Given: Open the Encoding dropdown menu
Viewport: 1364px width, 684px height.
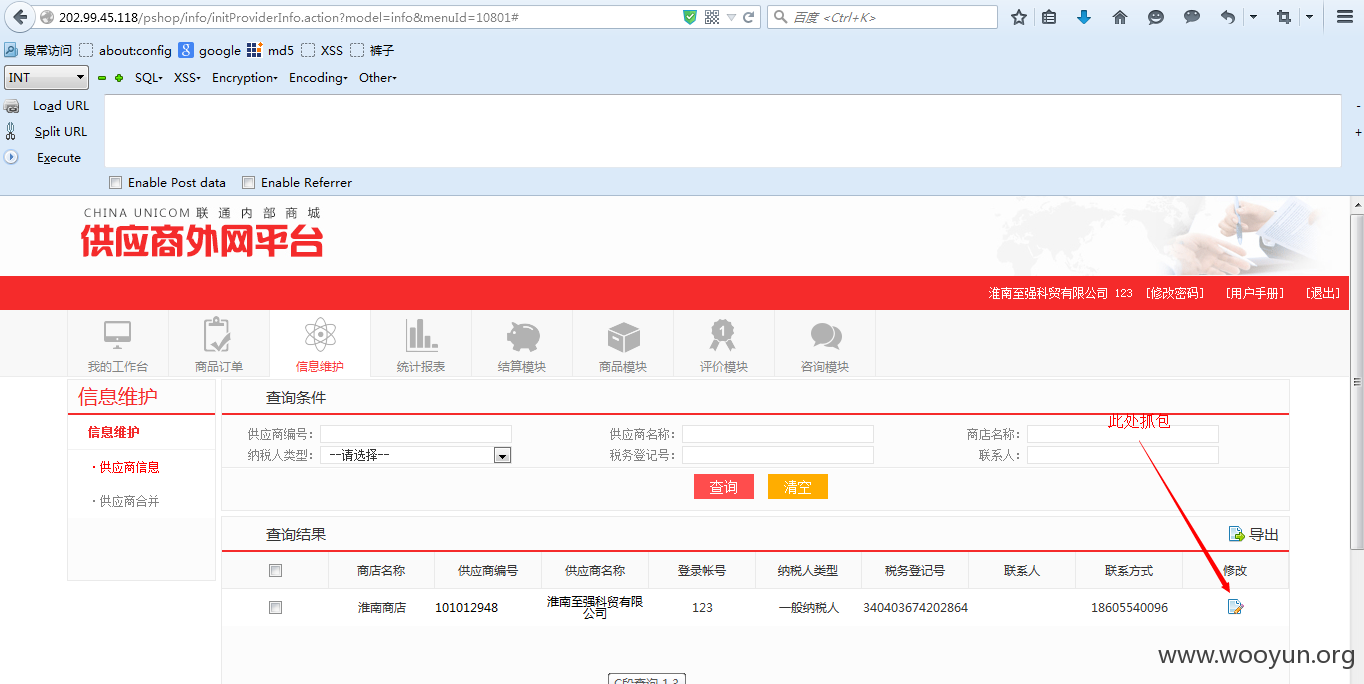Looking at the screenshot, I should (318, 78).
